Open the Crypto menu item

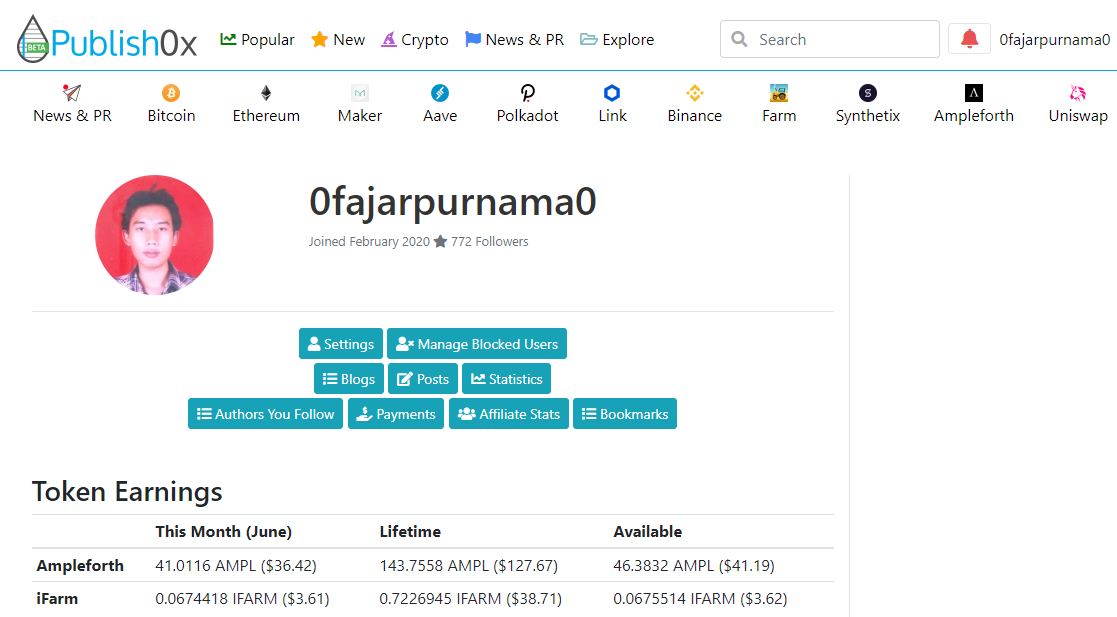click(x=415, y=40)
